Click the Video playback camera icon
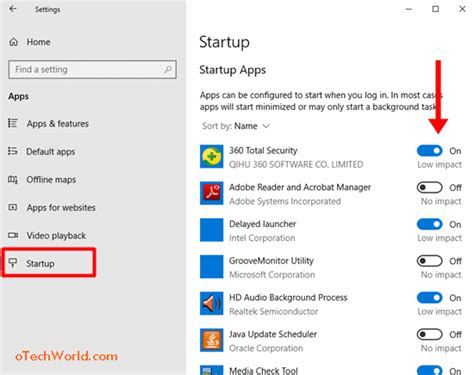Viewport: 474px width, 375px height. point(13,235)
